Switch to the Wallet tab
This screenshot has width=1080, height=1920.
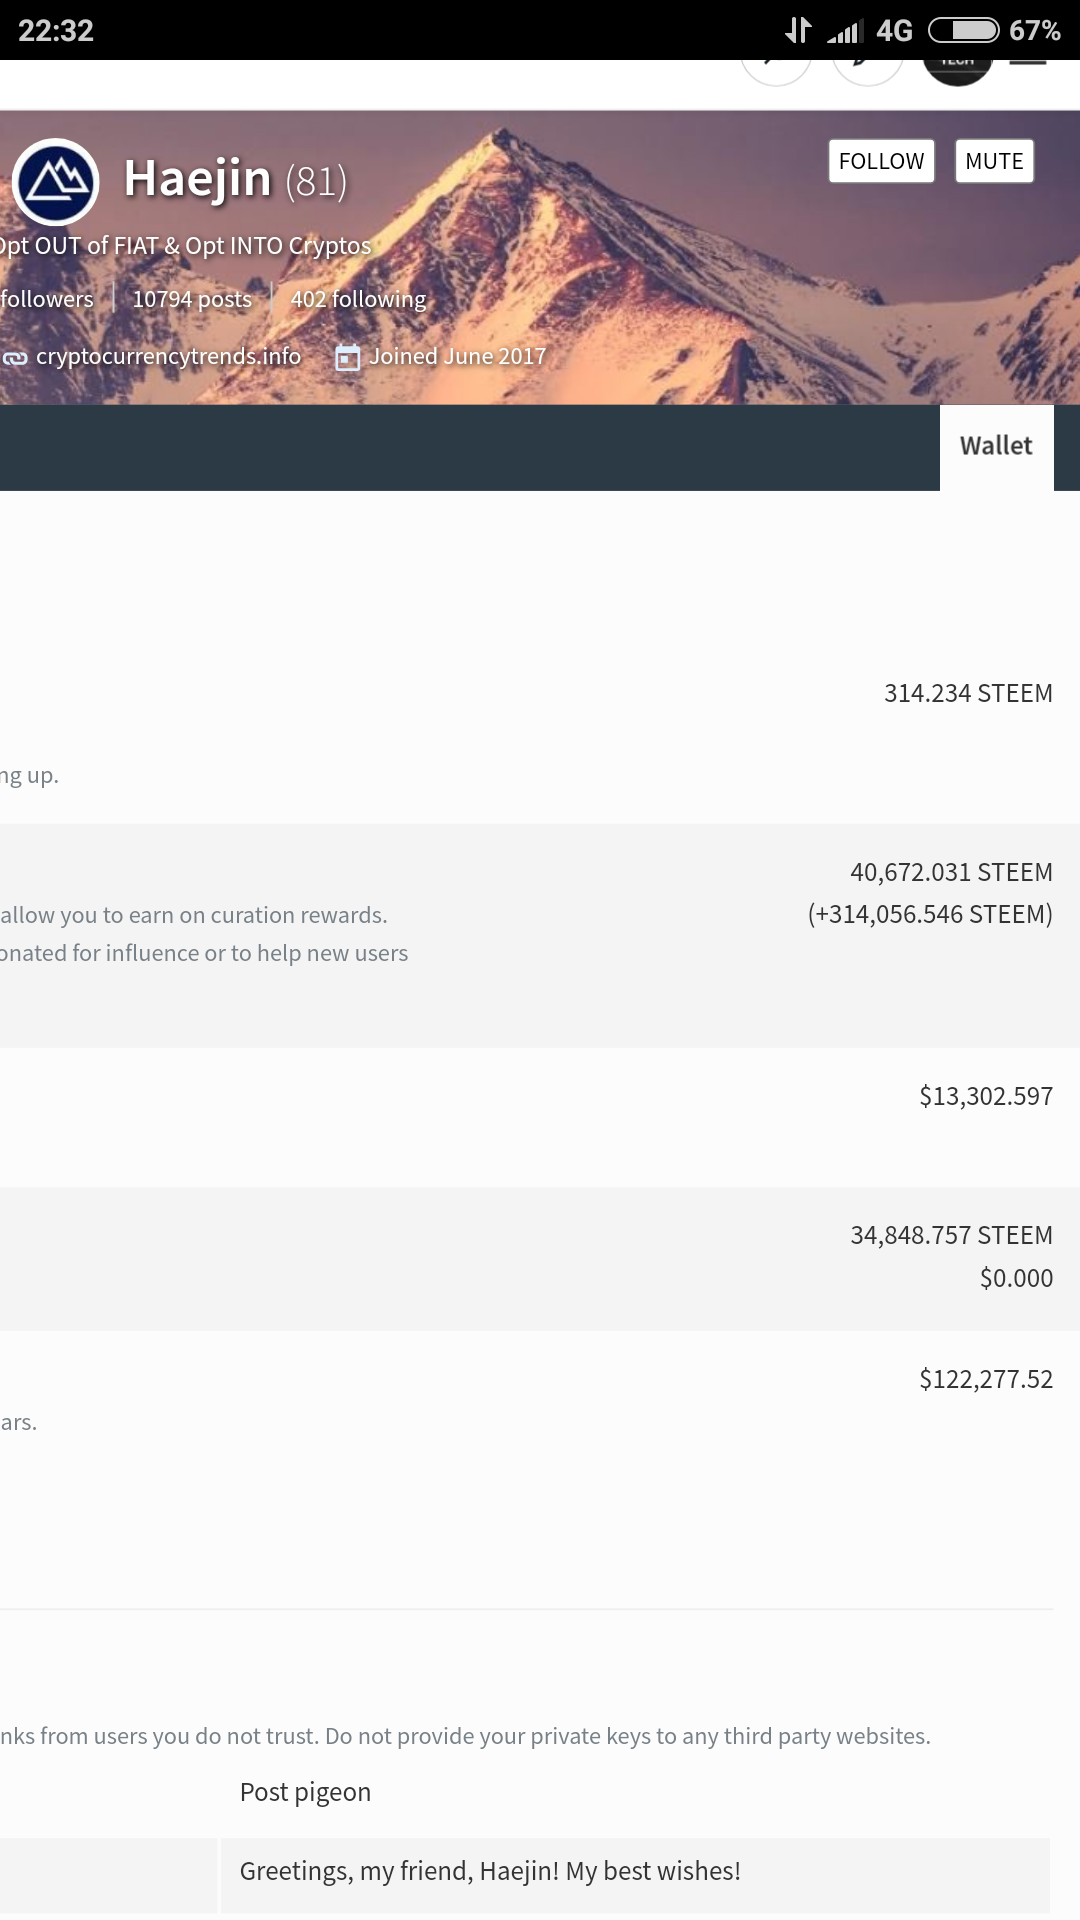click(996, 446)
